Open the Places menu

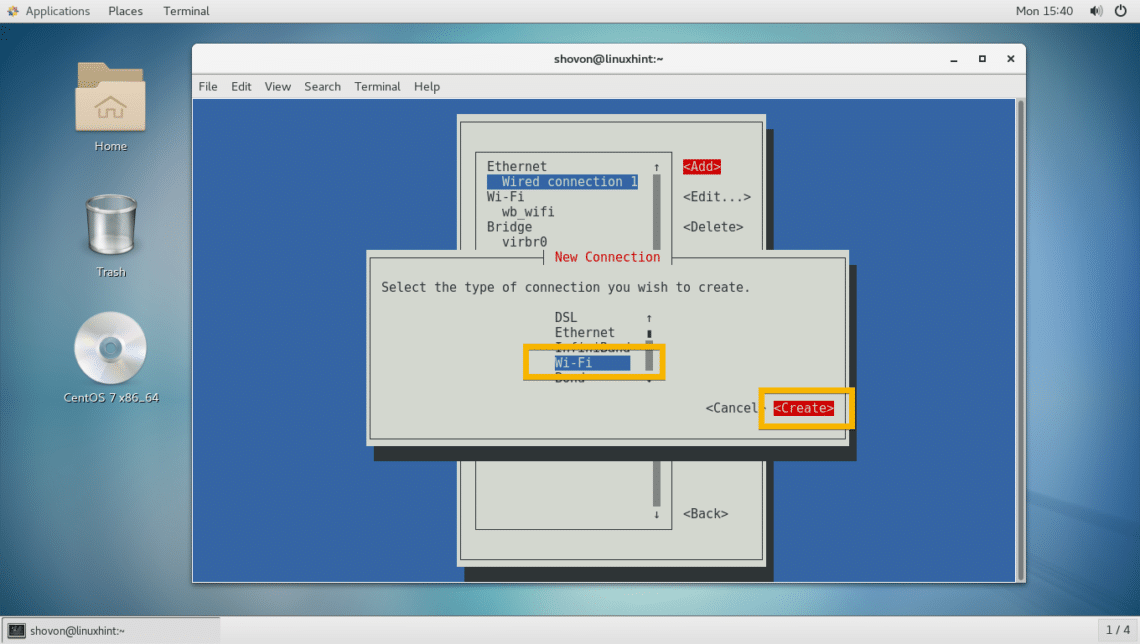coord(125,11)
